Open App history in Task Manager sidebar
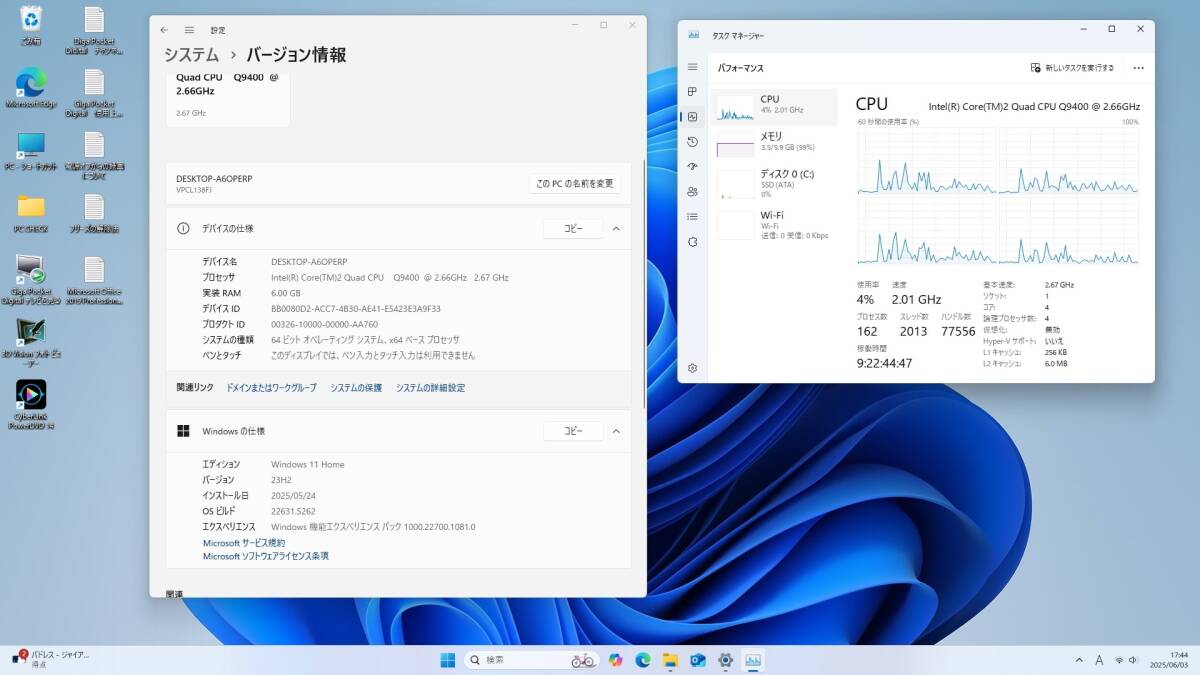This screenshot has height=675, width=1200. tap(692, 142)
